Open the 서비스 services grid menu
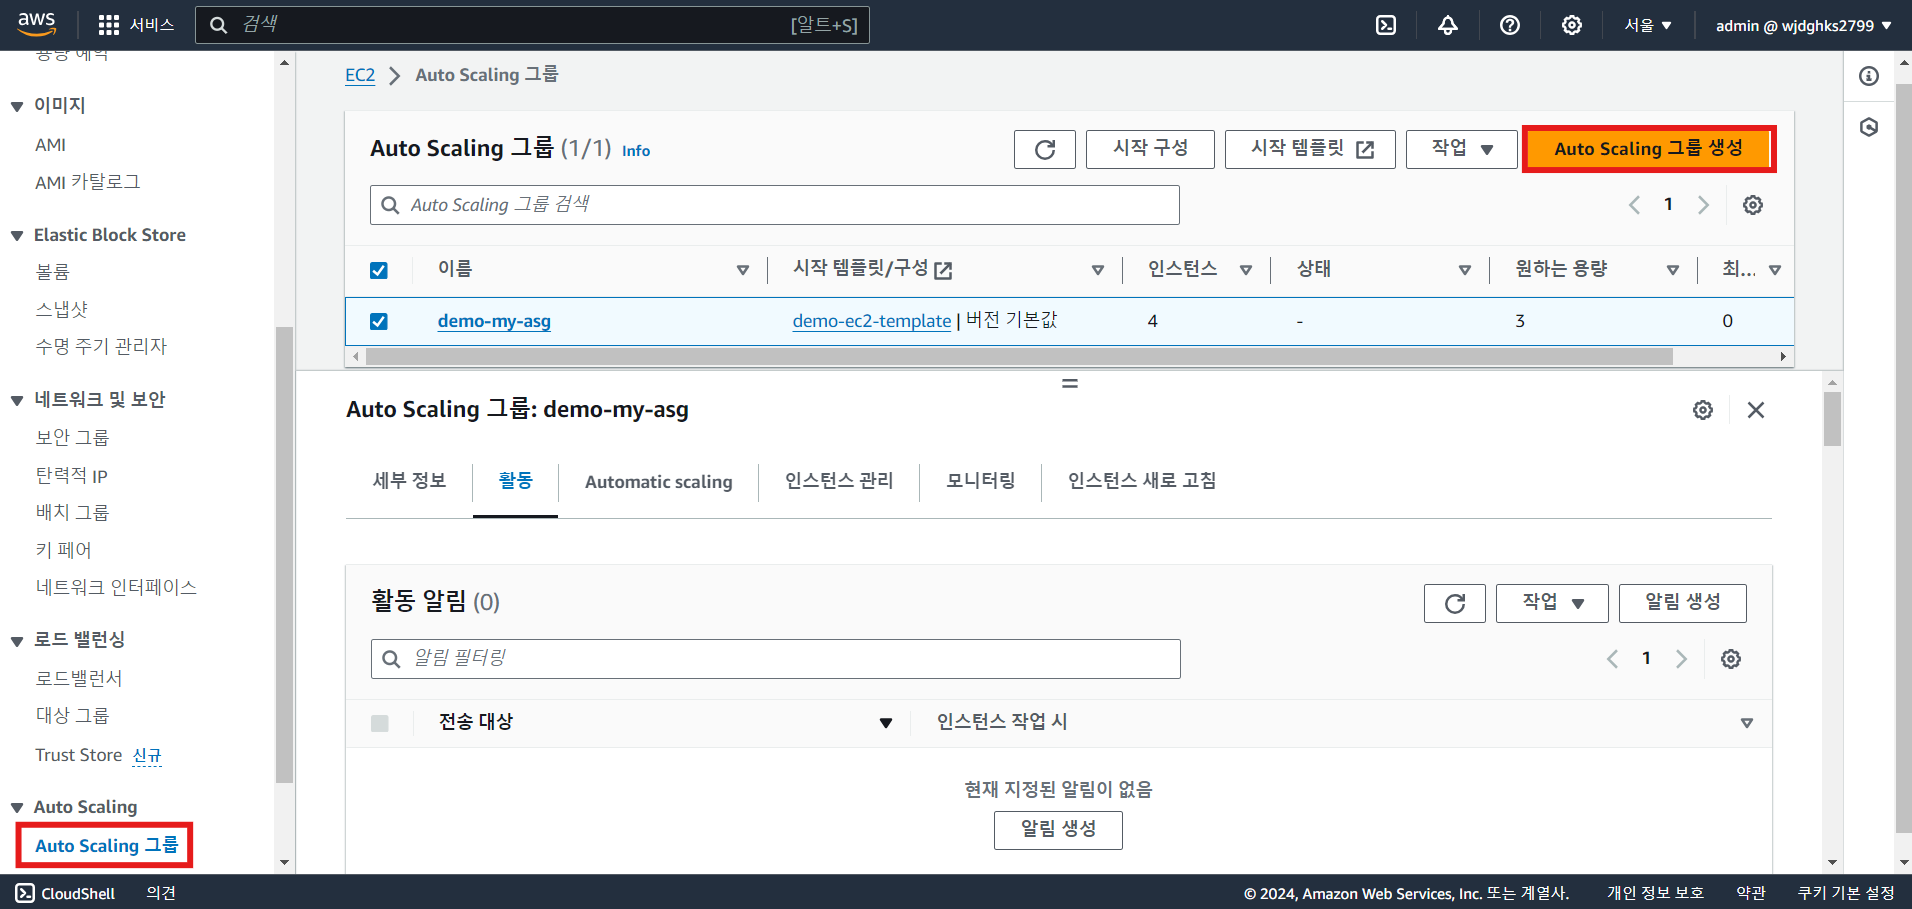Image resolution: width=1912 pixels, height=909 pixels. click(x=136, y=25)
